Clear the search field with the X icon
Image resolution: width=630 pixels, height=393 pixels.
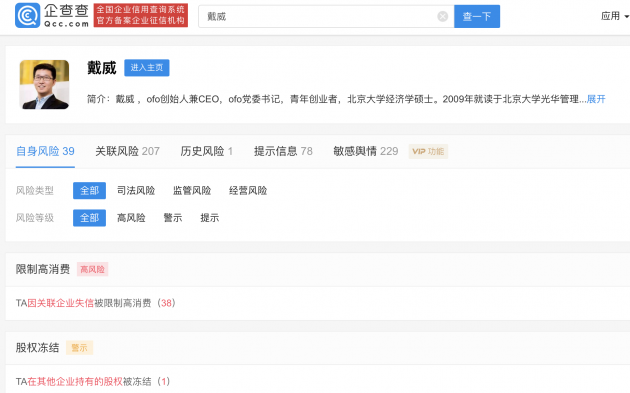point(442,16)
